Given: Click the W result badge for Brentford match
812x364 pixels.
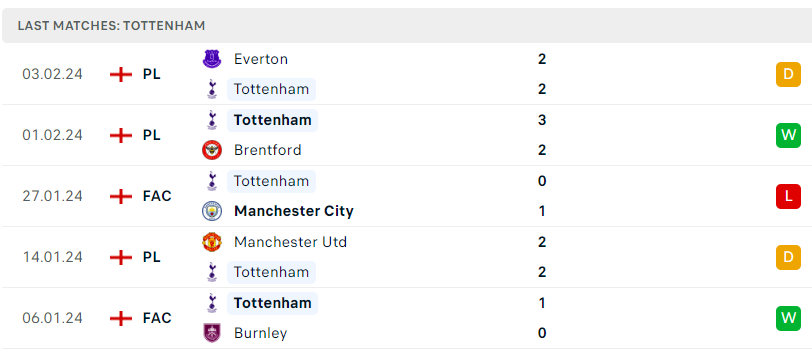Looking at the screenshot, I should click(x=788, y=136).
